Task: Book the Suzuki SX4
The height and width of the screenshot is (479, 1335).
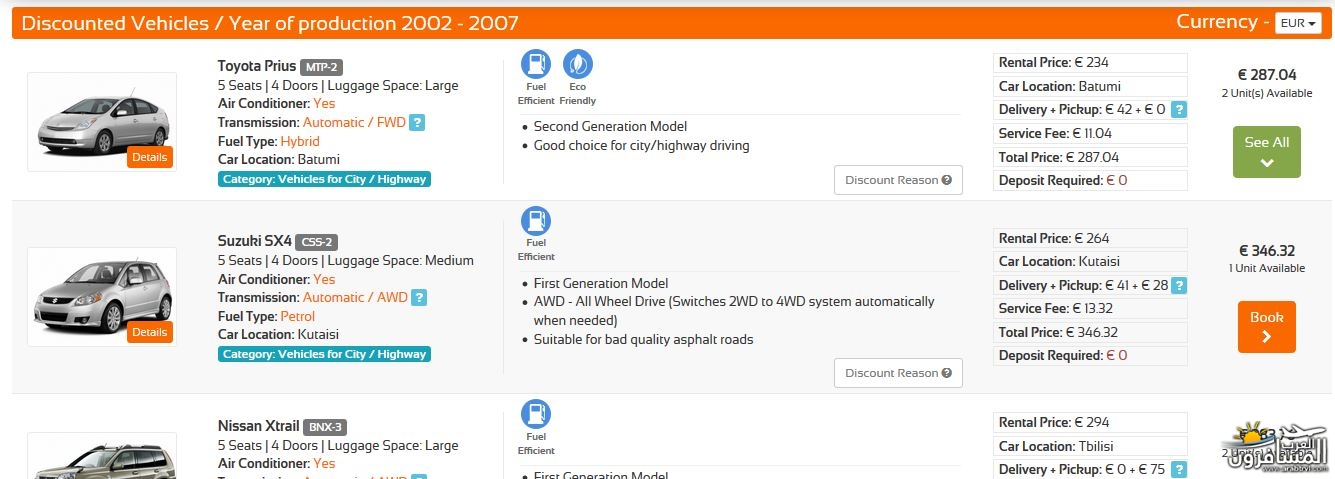Action: tap(1266, 327)
